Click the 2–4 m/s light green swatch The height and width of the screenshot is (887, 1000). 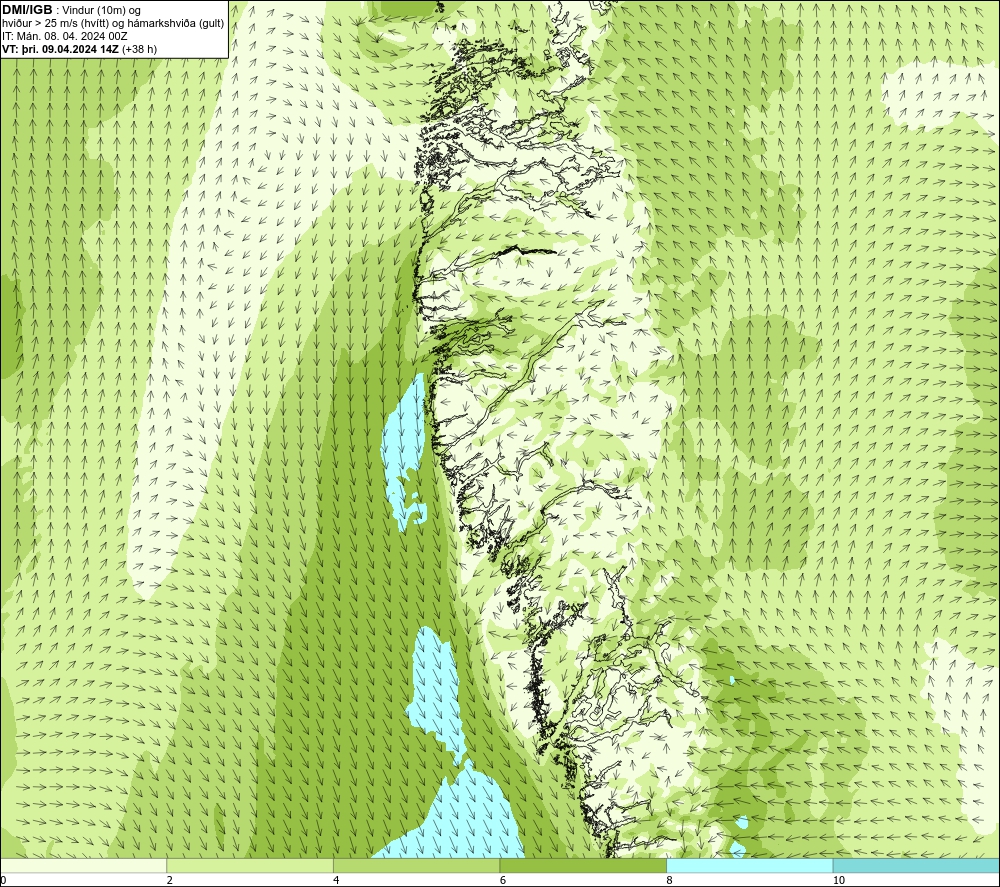click(250, 865)
